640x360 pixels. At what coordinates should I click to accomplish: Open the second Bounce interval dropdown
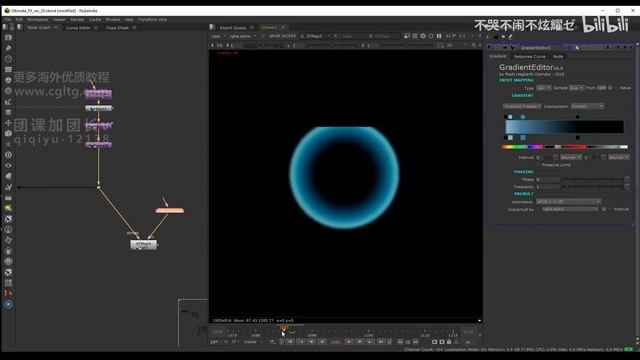tap(619, 157)
